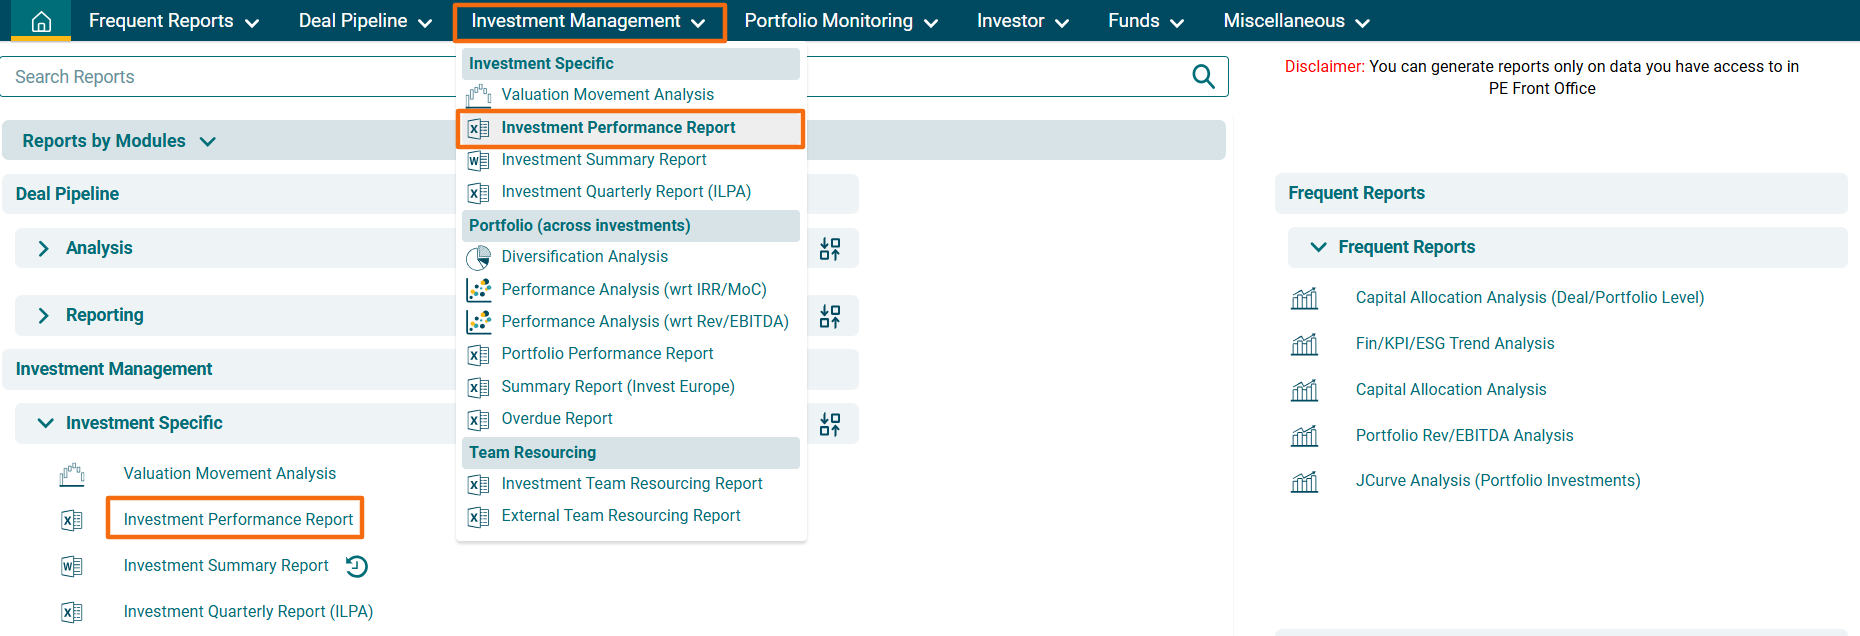Click the sort icon in Reporting row

830,317
